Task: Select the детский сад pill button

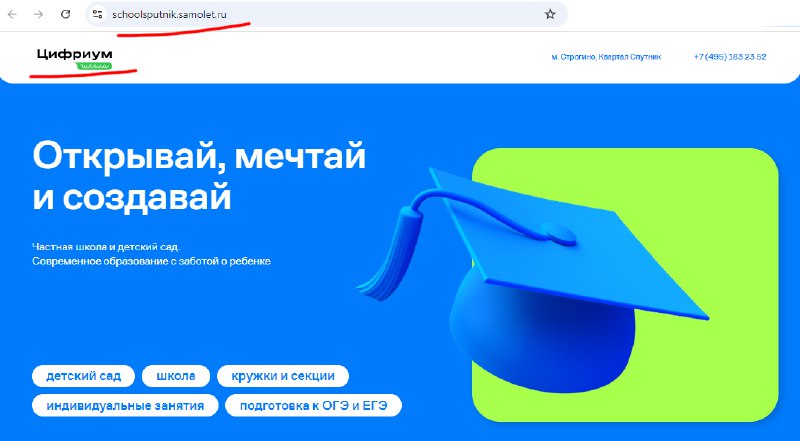Action: pyautogui.click(x=84, y=376)
